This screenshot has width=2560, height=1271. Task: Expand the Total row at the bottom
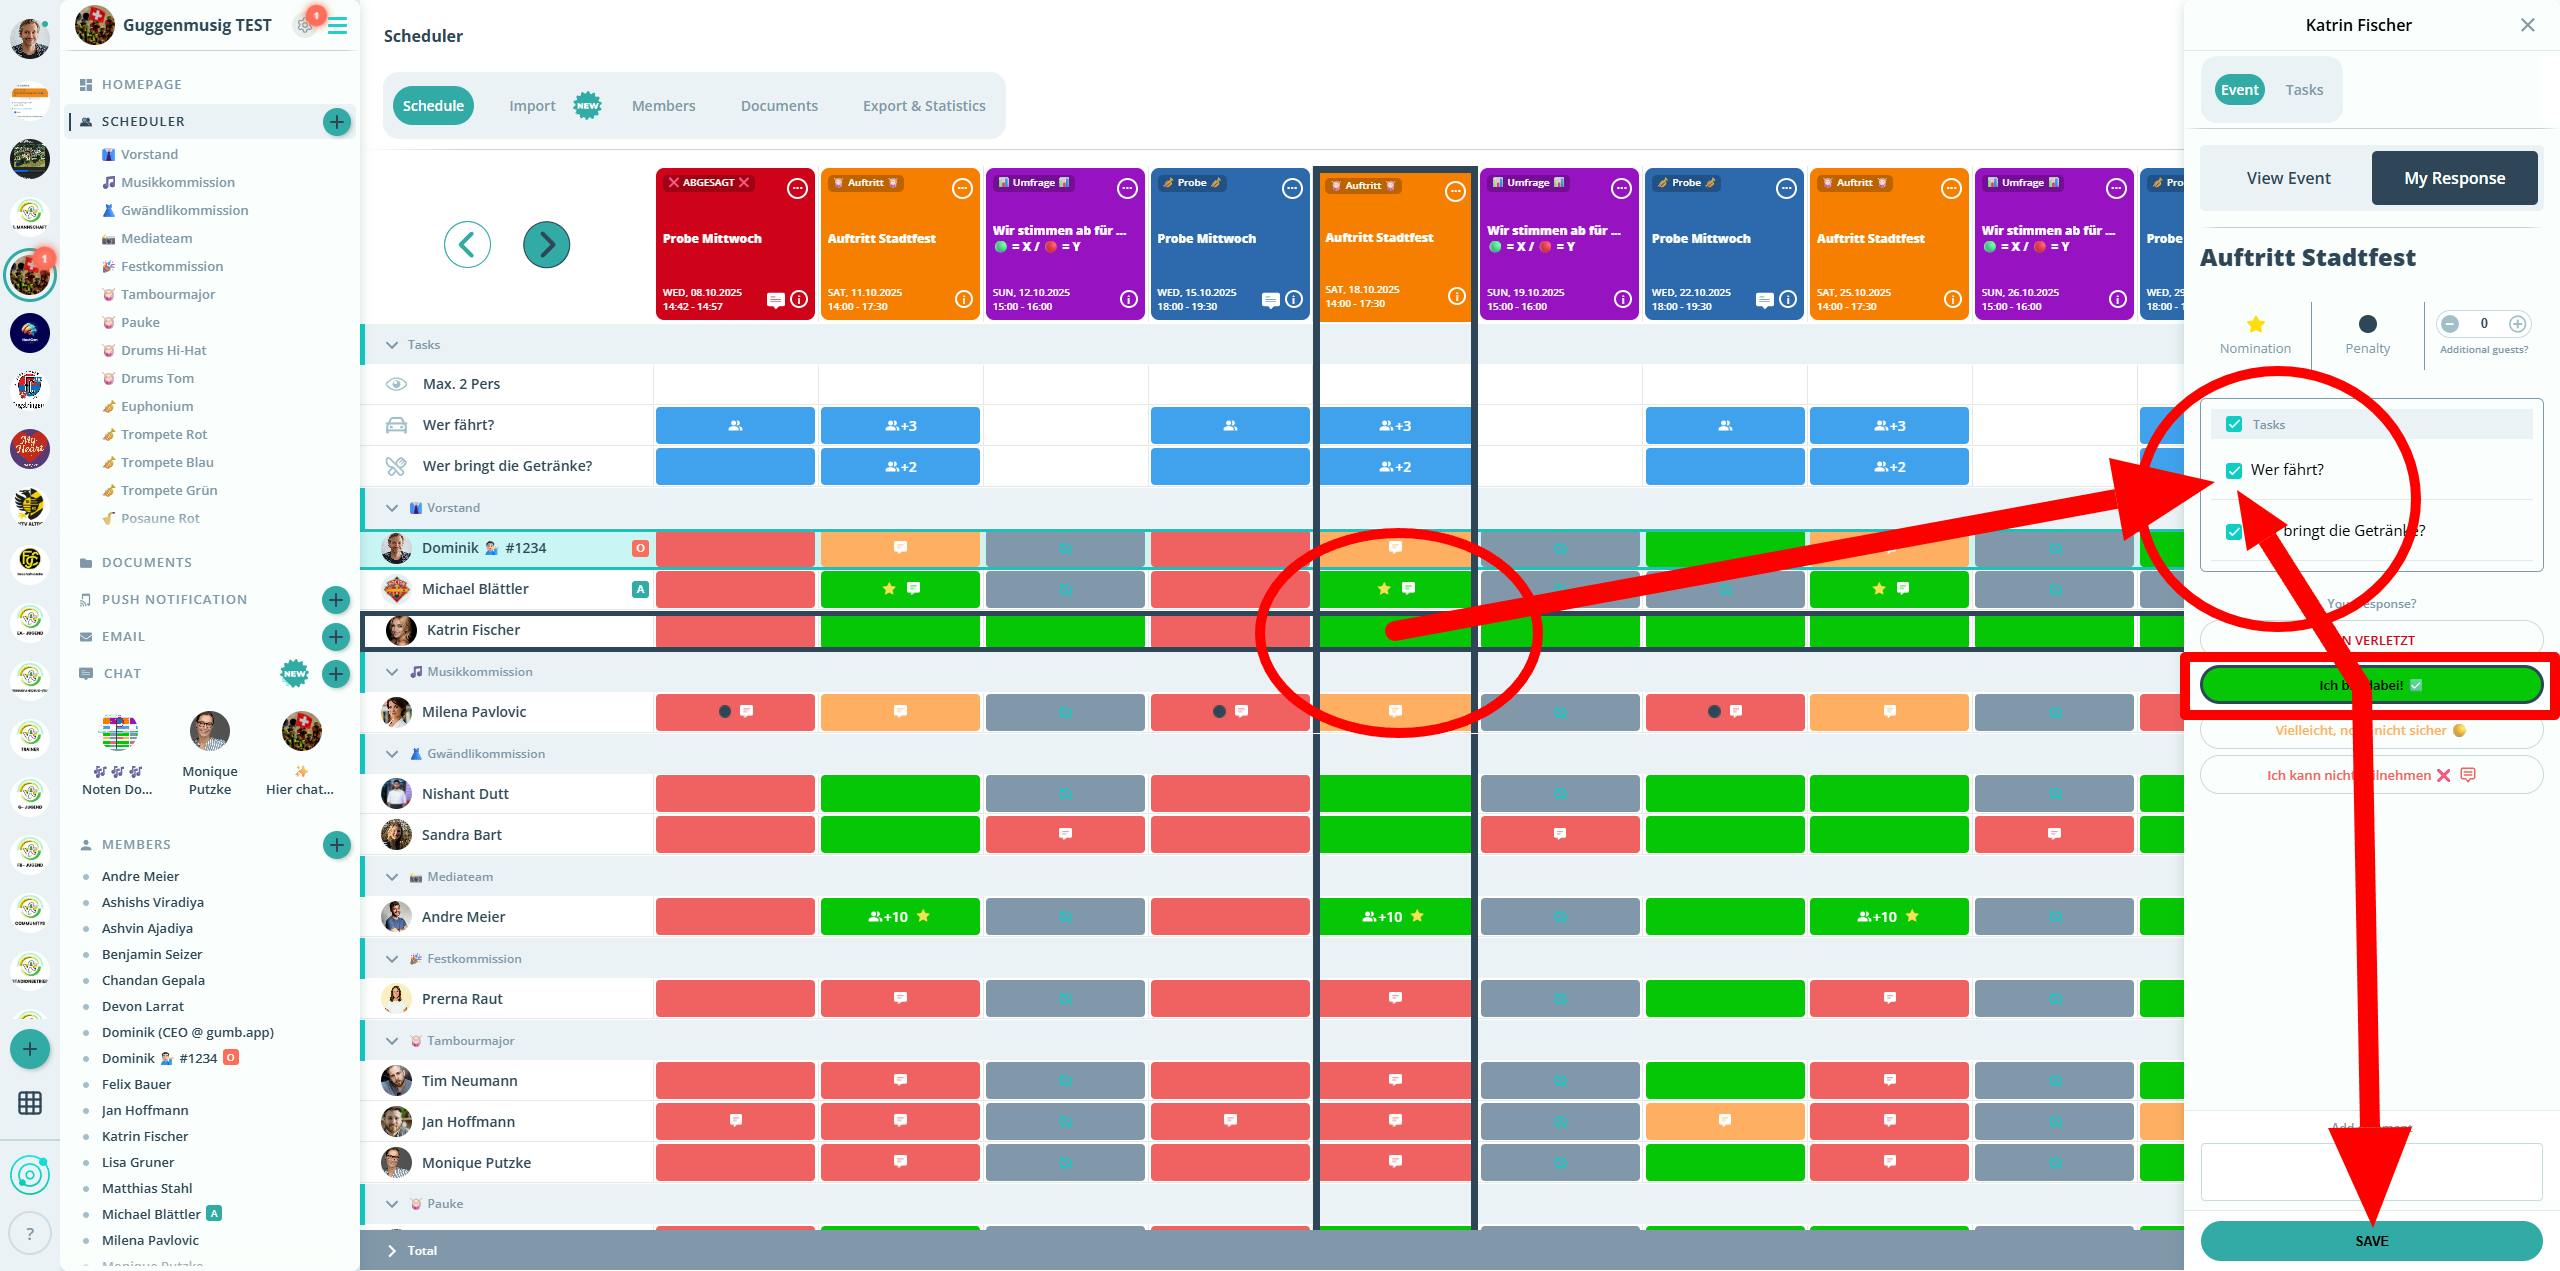(x=392, y=1251)
